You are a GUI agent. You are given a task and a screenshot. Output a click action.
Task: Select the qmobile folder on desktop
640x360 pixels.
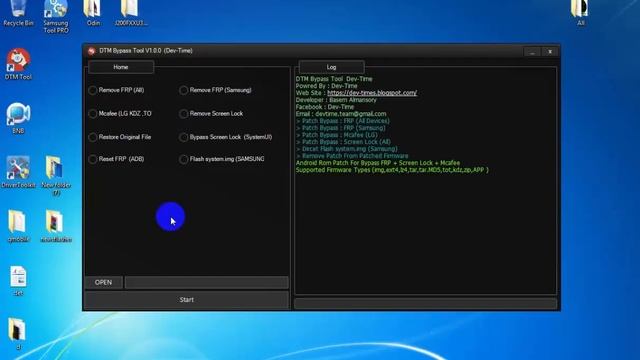(18, 226)
